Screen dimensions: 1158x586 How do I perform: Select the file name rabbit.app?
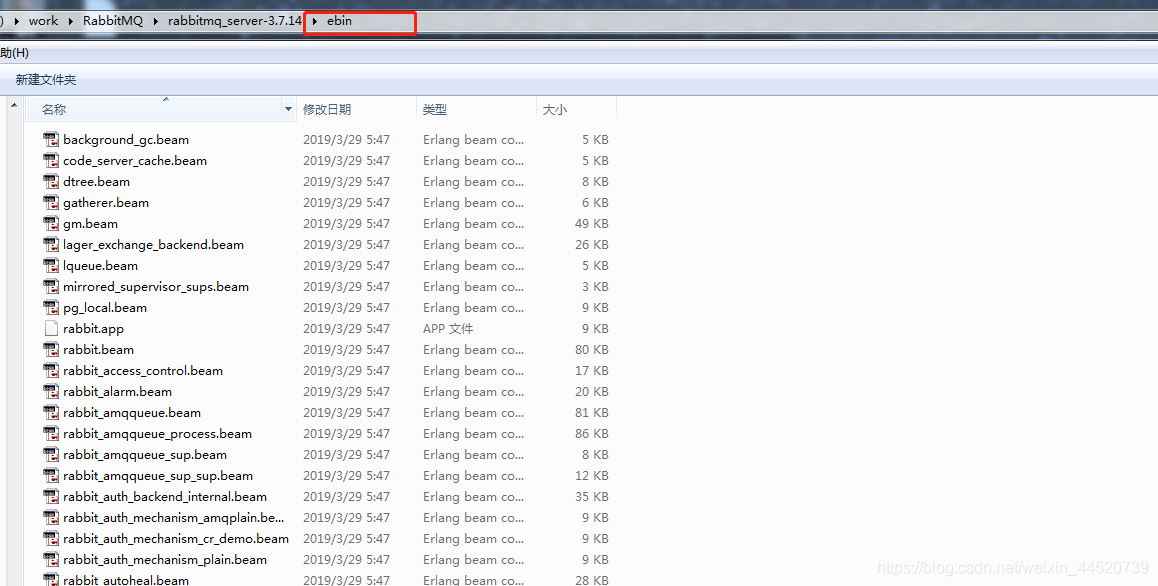(94, 328)
